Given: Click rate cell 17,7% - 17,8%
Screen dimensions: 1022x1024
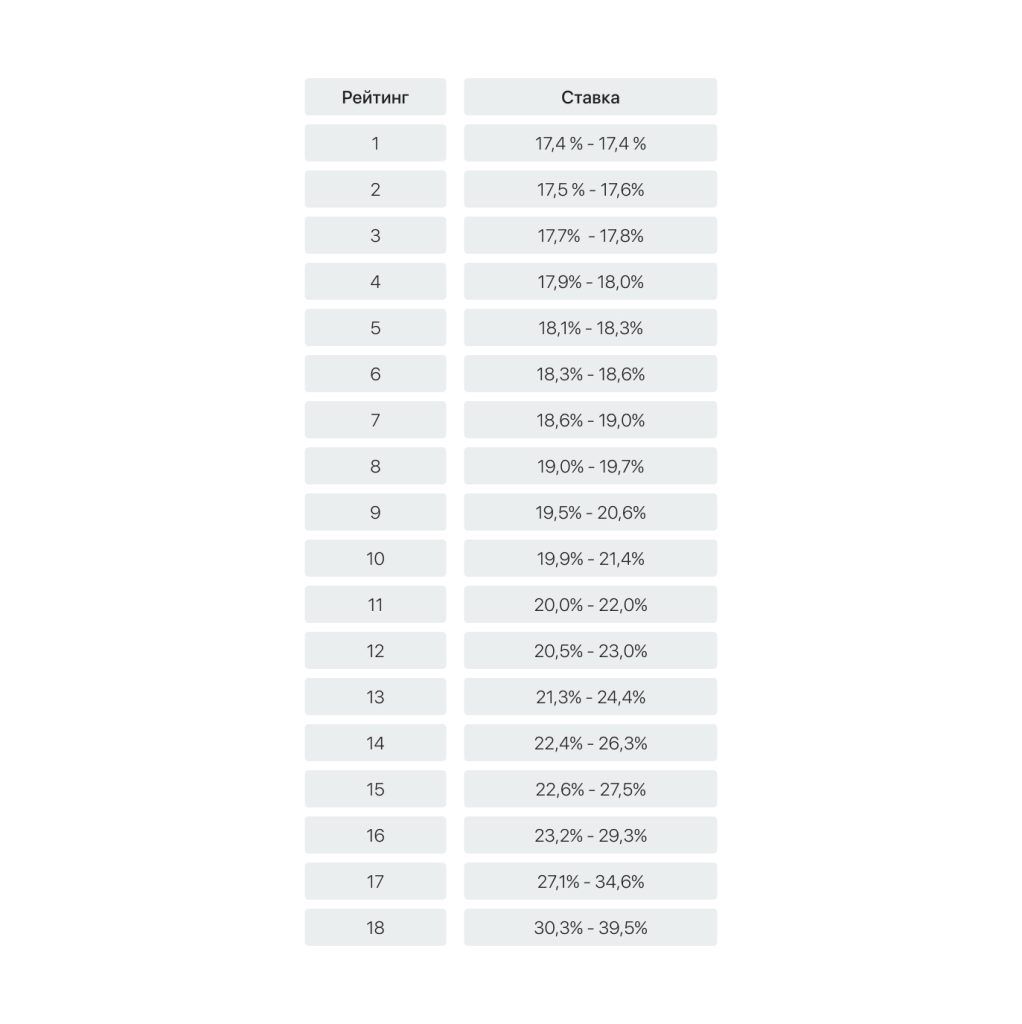Looking at the screenshot, I should point(590,236).
